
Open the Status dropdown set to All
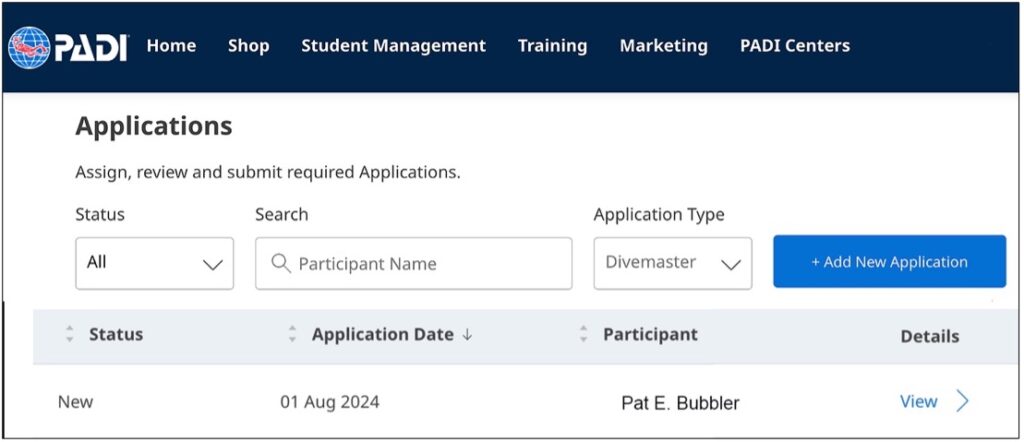coord(154,263)
